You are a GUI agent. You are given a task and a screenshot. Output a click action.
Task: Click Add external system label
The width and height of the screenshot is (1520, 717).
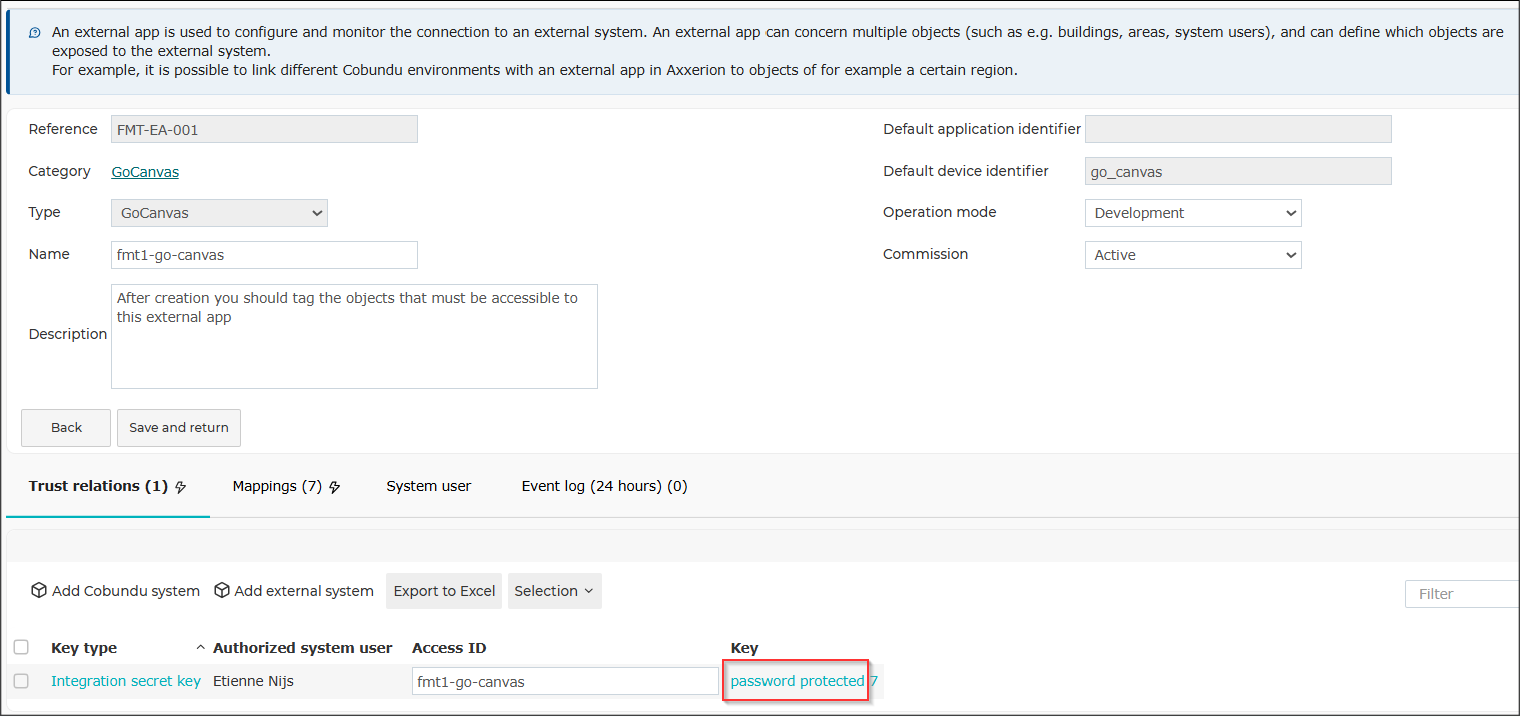click(304, 591)
